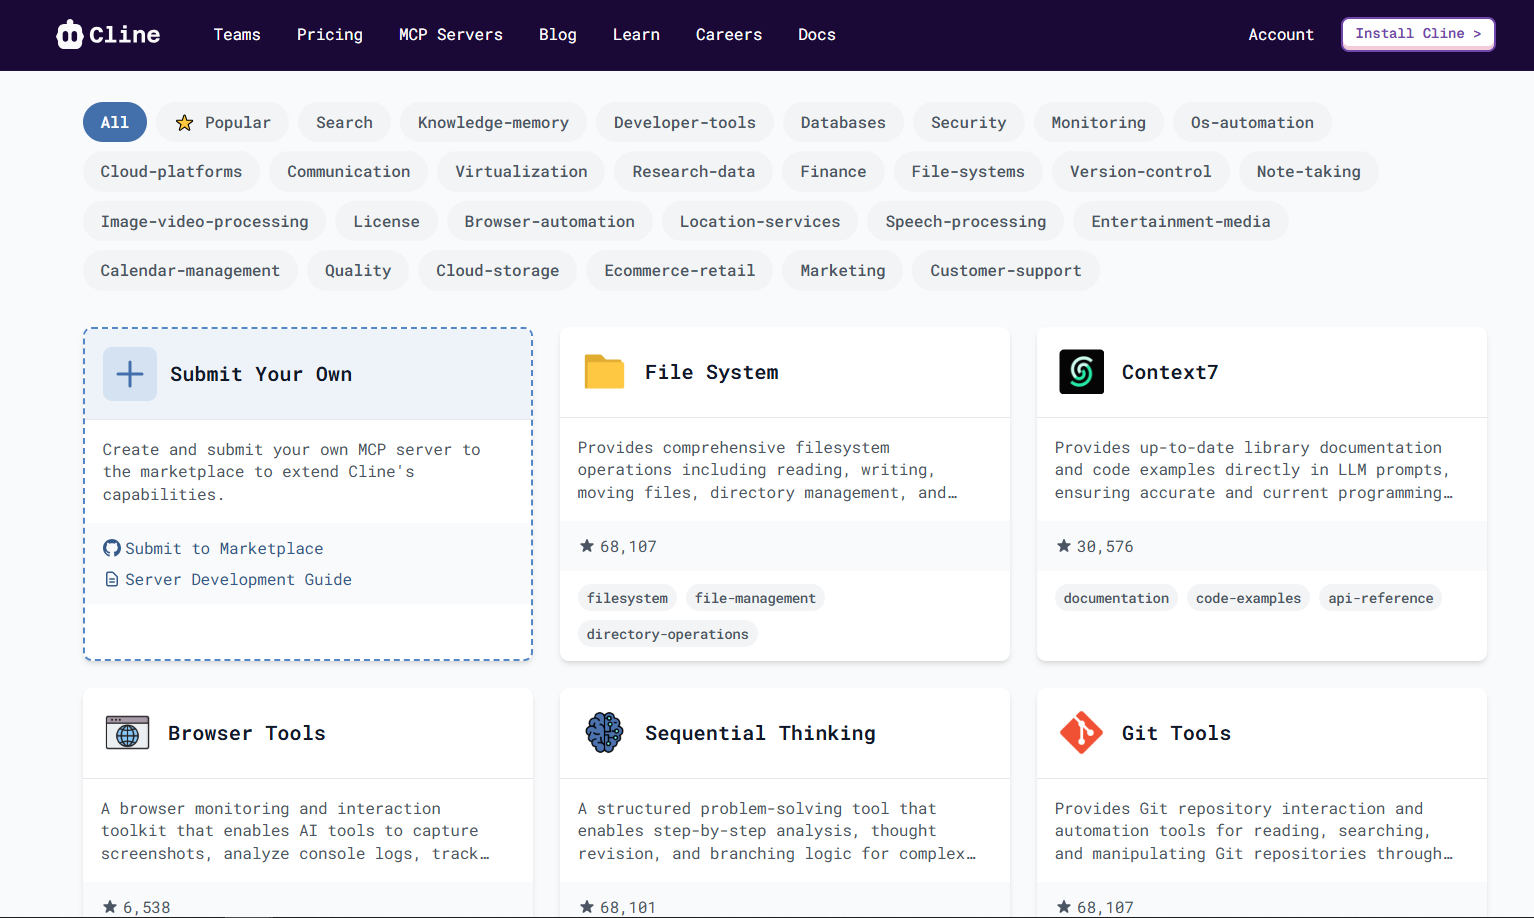Click GitHub icon beside Submit to Marketplace
Viewport: 1534px width, 918px height.
click(112, 548)
